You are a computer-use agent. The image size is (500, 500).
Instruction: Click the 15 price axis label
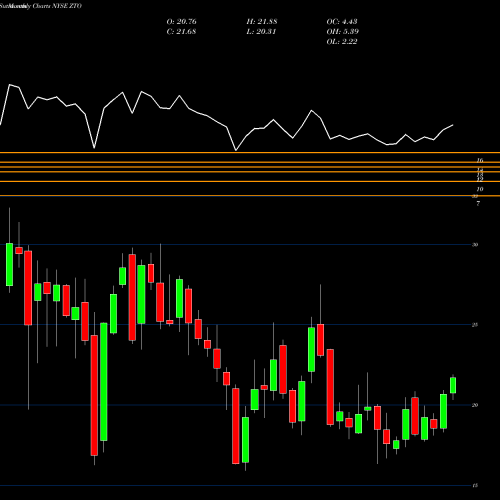tap(475, 485)
